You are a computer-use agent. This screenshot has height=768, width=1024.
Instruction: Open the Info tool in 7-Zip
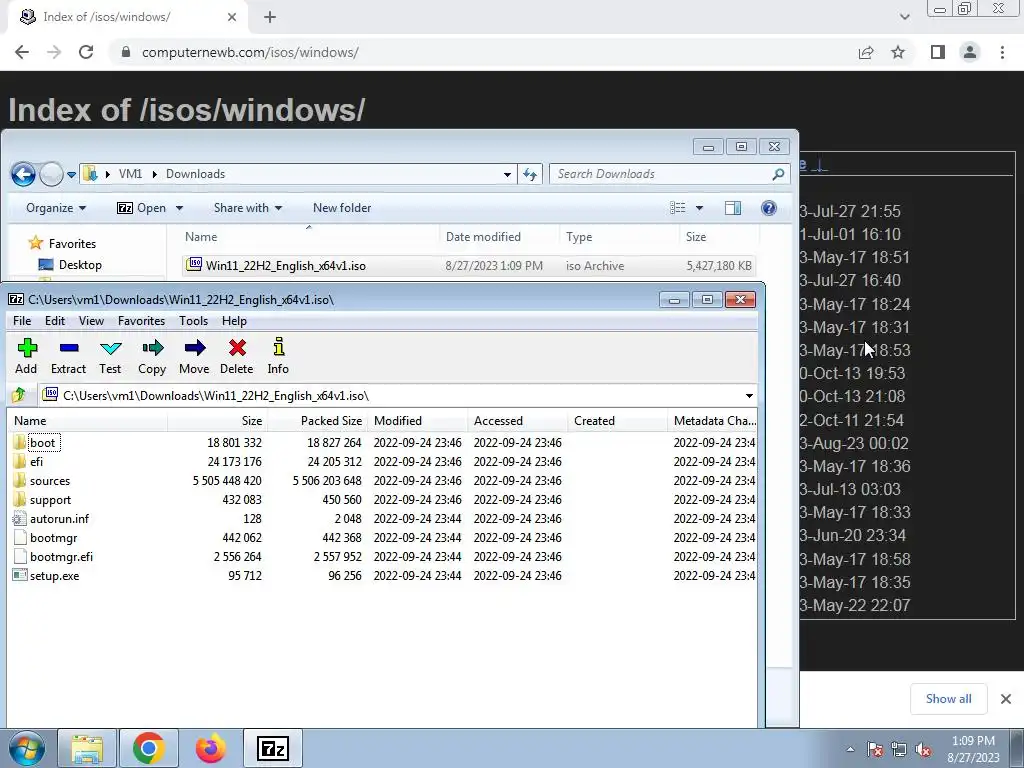(278, 357)
